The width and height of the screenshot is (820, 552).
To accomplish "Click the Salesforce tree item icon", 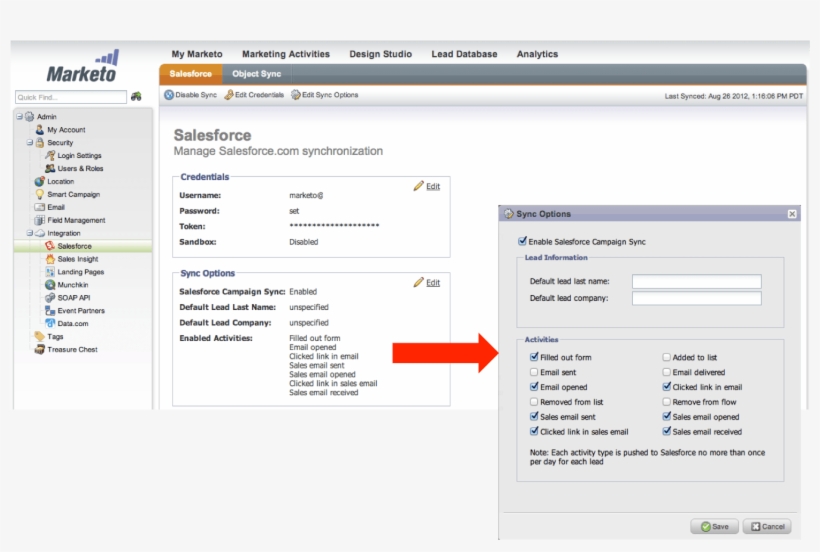I will pos(50,246).
